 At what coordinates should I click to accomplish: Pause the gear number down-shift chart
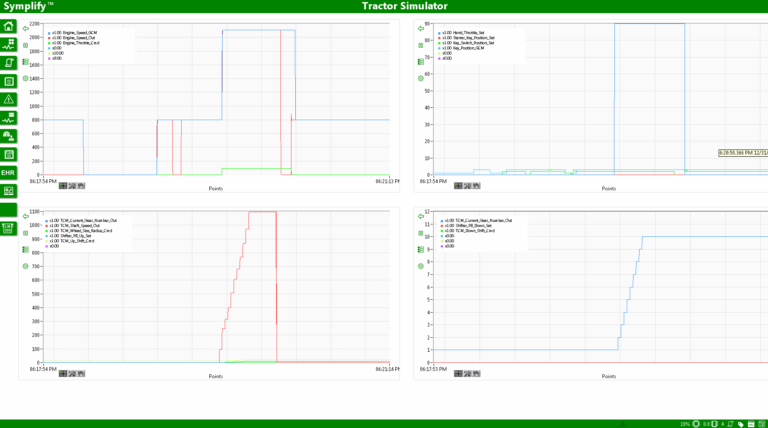pos(421,233)
